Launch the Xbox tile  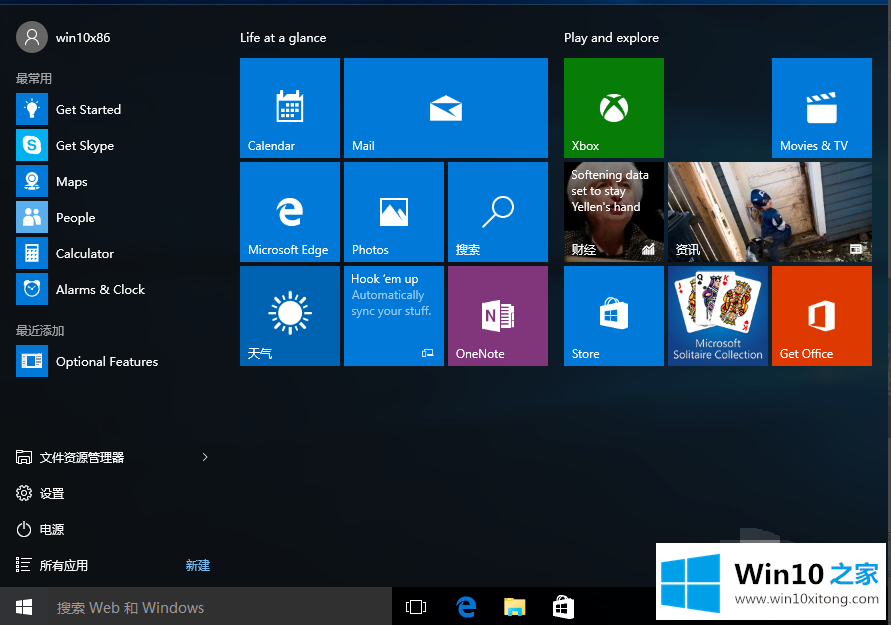coord(613,108)
